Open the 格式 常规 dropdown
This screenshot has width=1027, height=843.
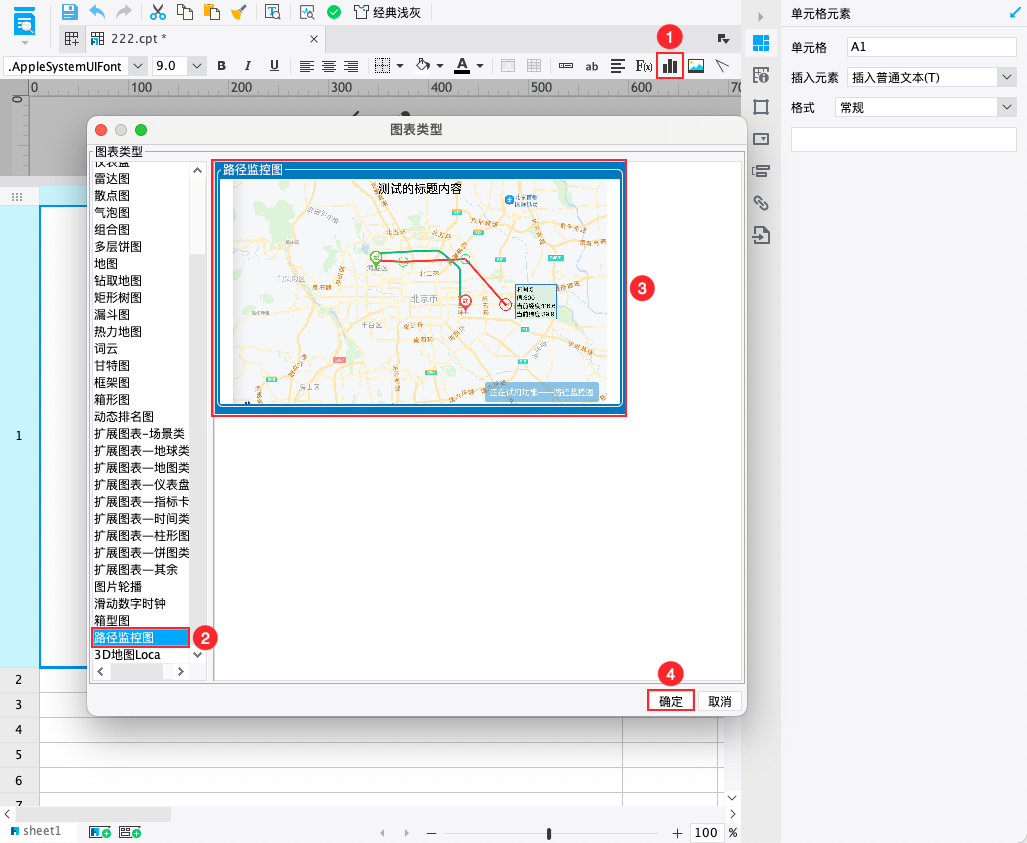[1006, 107]
